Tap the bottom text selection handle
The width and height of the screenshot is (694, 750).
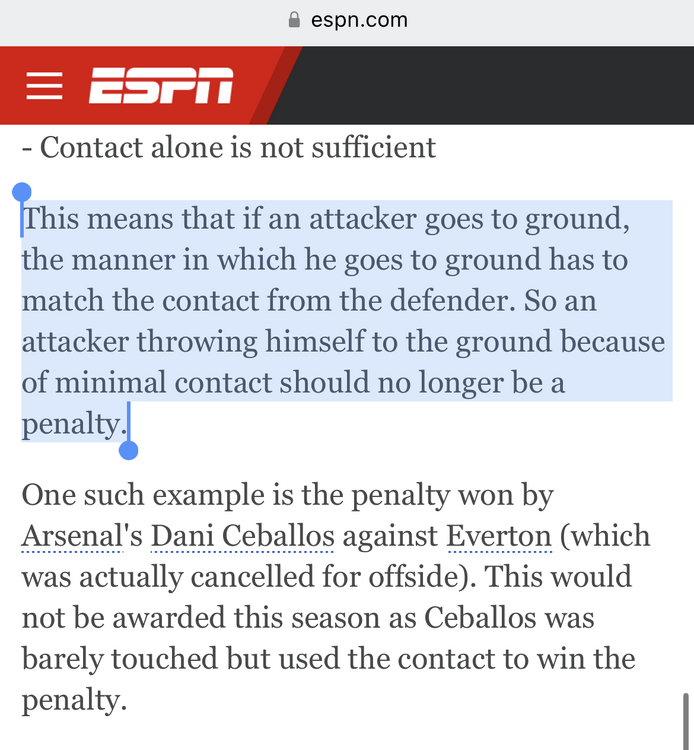point(128,450)
